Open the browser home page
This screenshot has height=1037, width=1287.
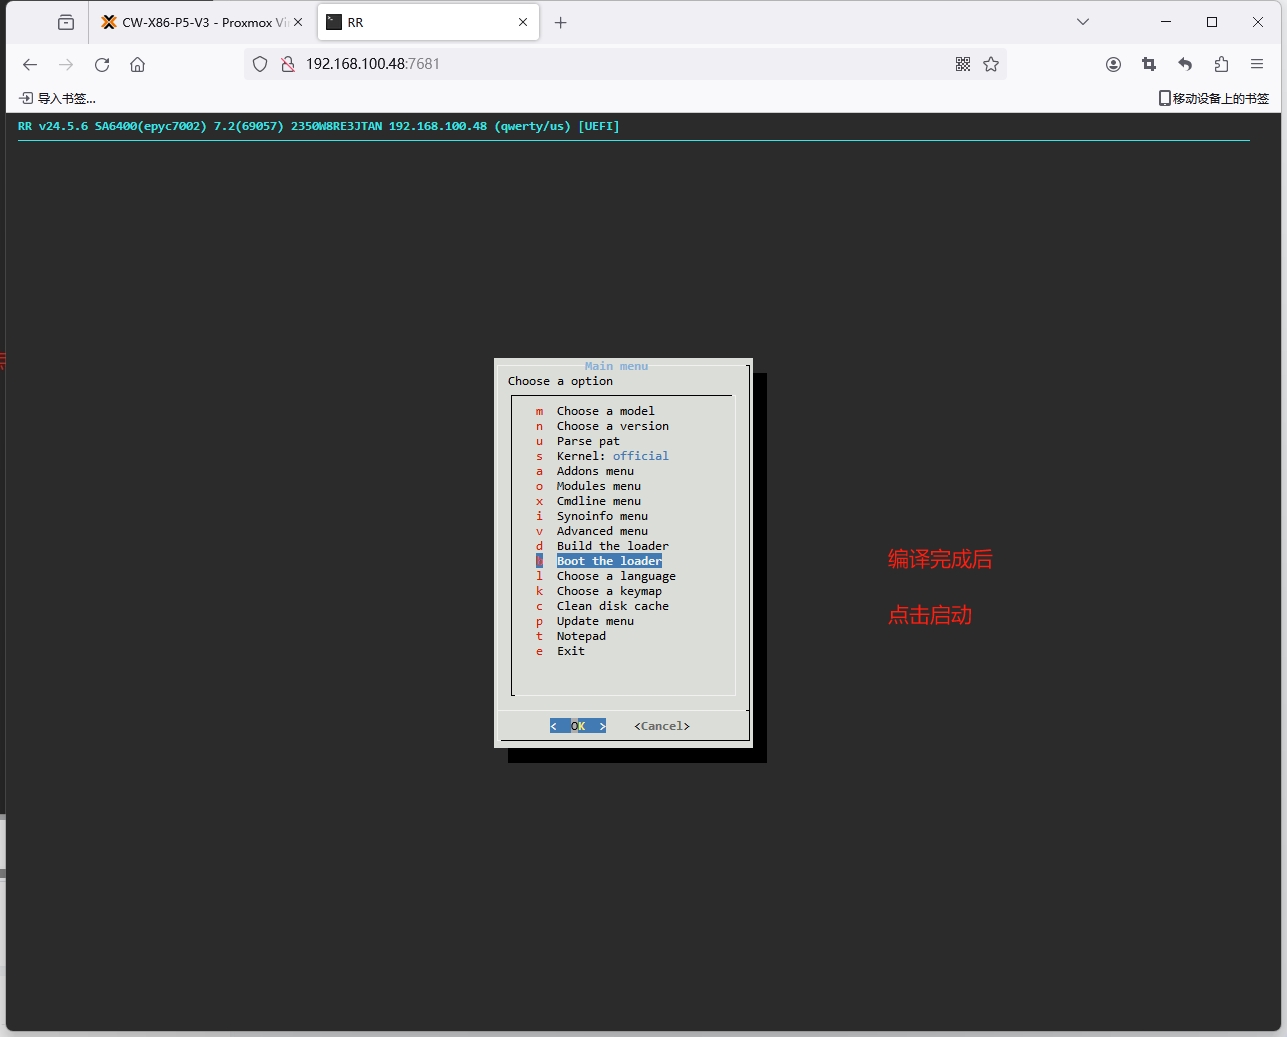coord(138,64)
